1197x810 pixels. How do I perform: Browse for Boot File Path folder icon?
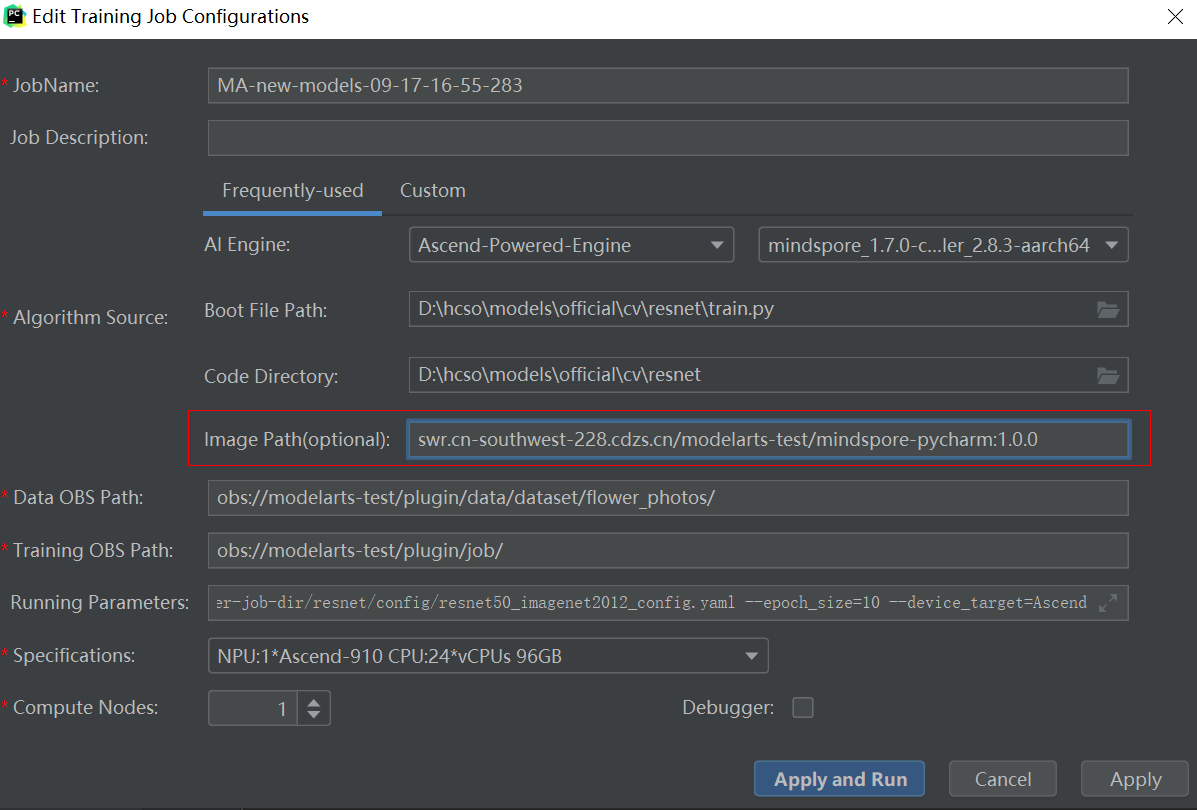(x=1107, y=310)
